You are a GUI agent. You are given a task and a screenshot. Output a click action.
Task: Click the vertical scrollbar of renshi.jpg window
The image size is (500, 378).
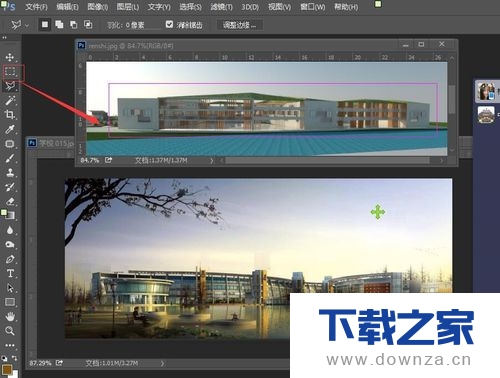coord(452,99)
